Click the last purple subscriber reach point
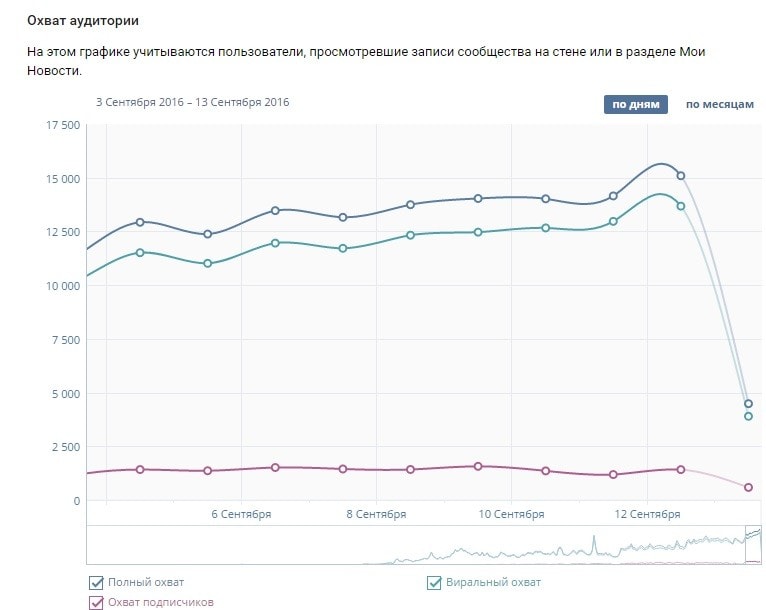Screen dimensions: 766x610 pos(748,487)
